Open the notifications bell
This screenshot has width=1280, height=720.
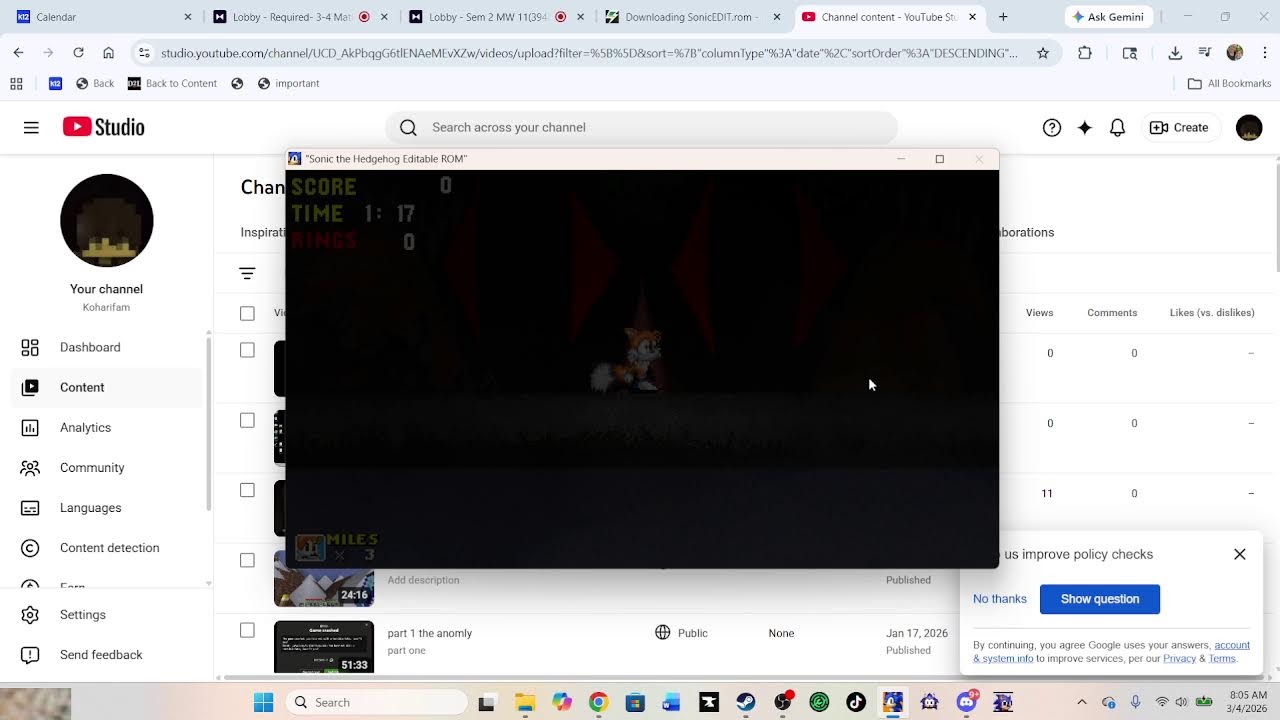point(1118,127)
